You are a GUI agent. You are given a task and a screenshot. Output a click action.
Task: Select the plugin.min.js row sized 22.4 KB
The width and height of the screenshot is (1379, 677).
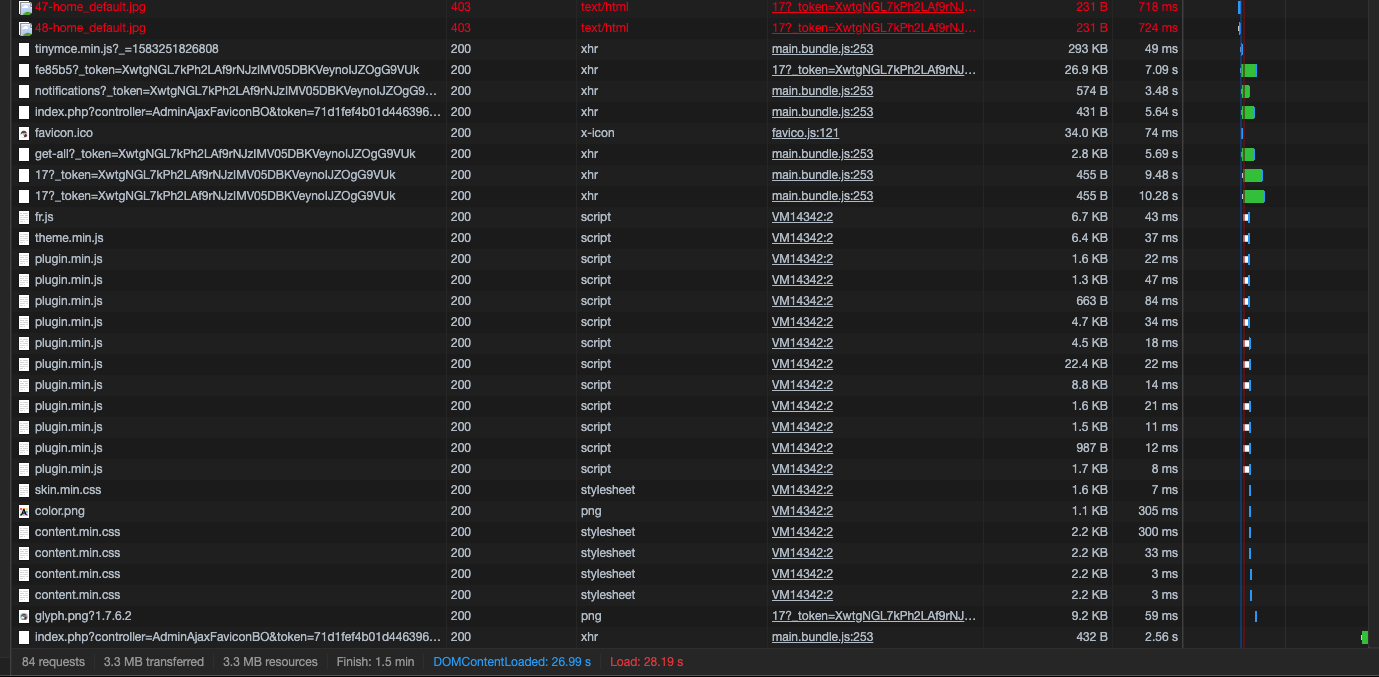[689, 364]
